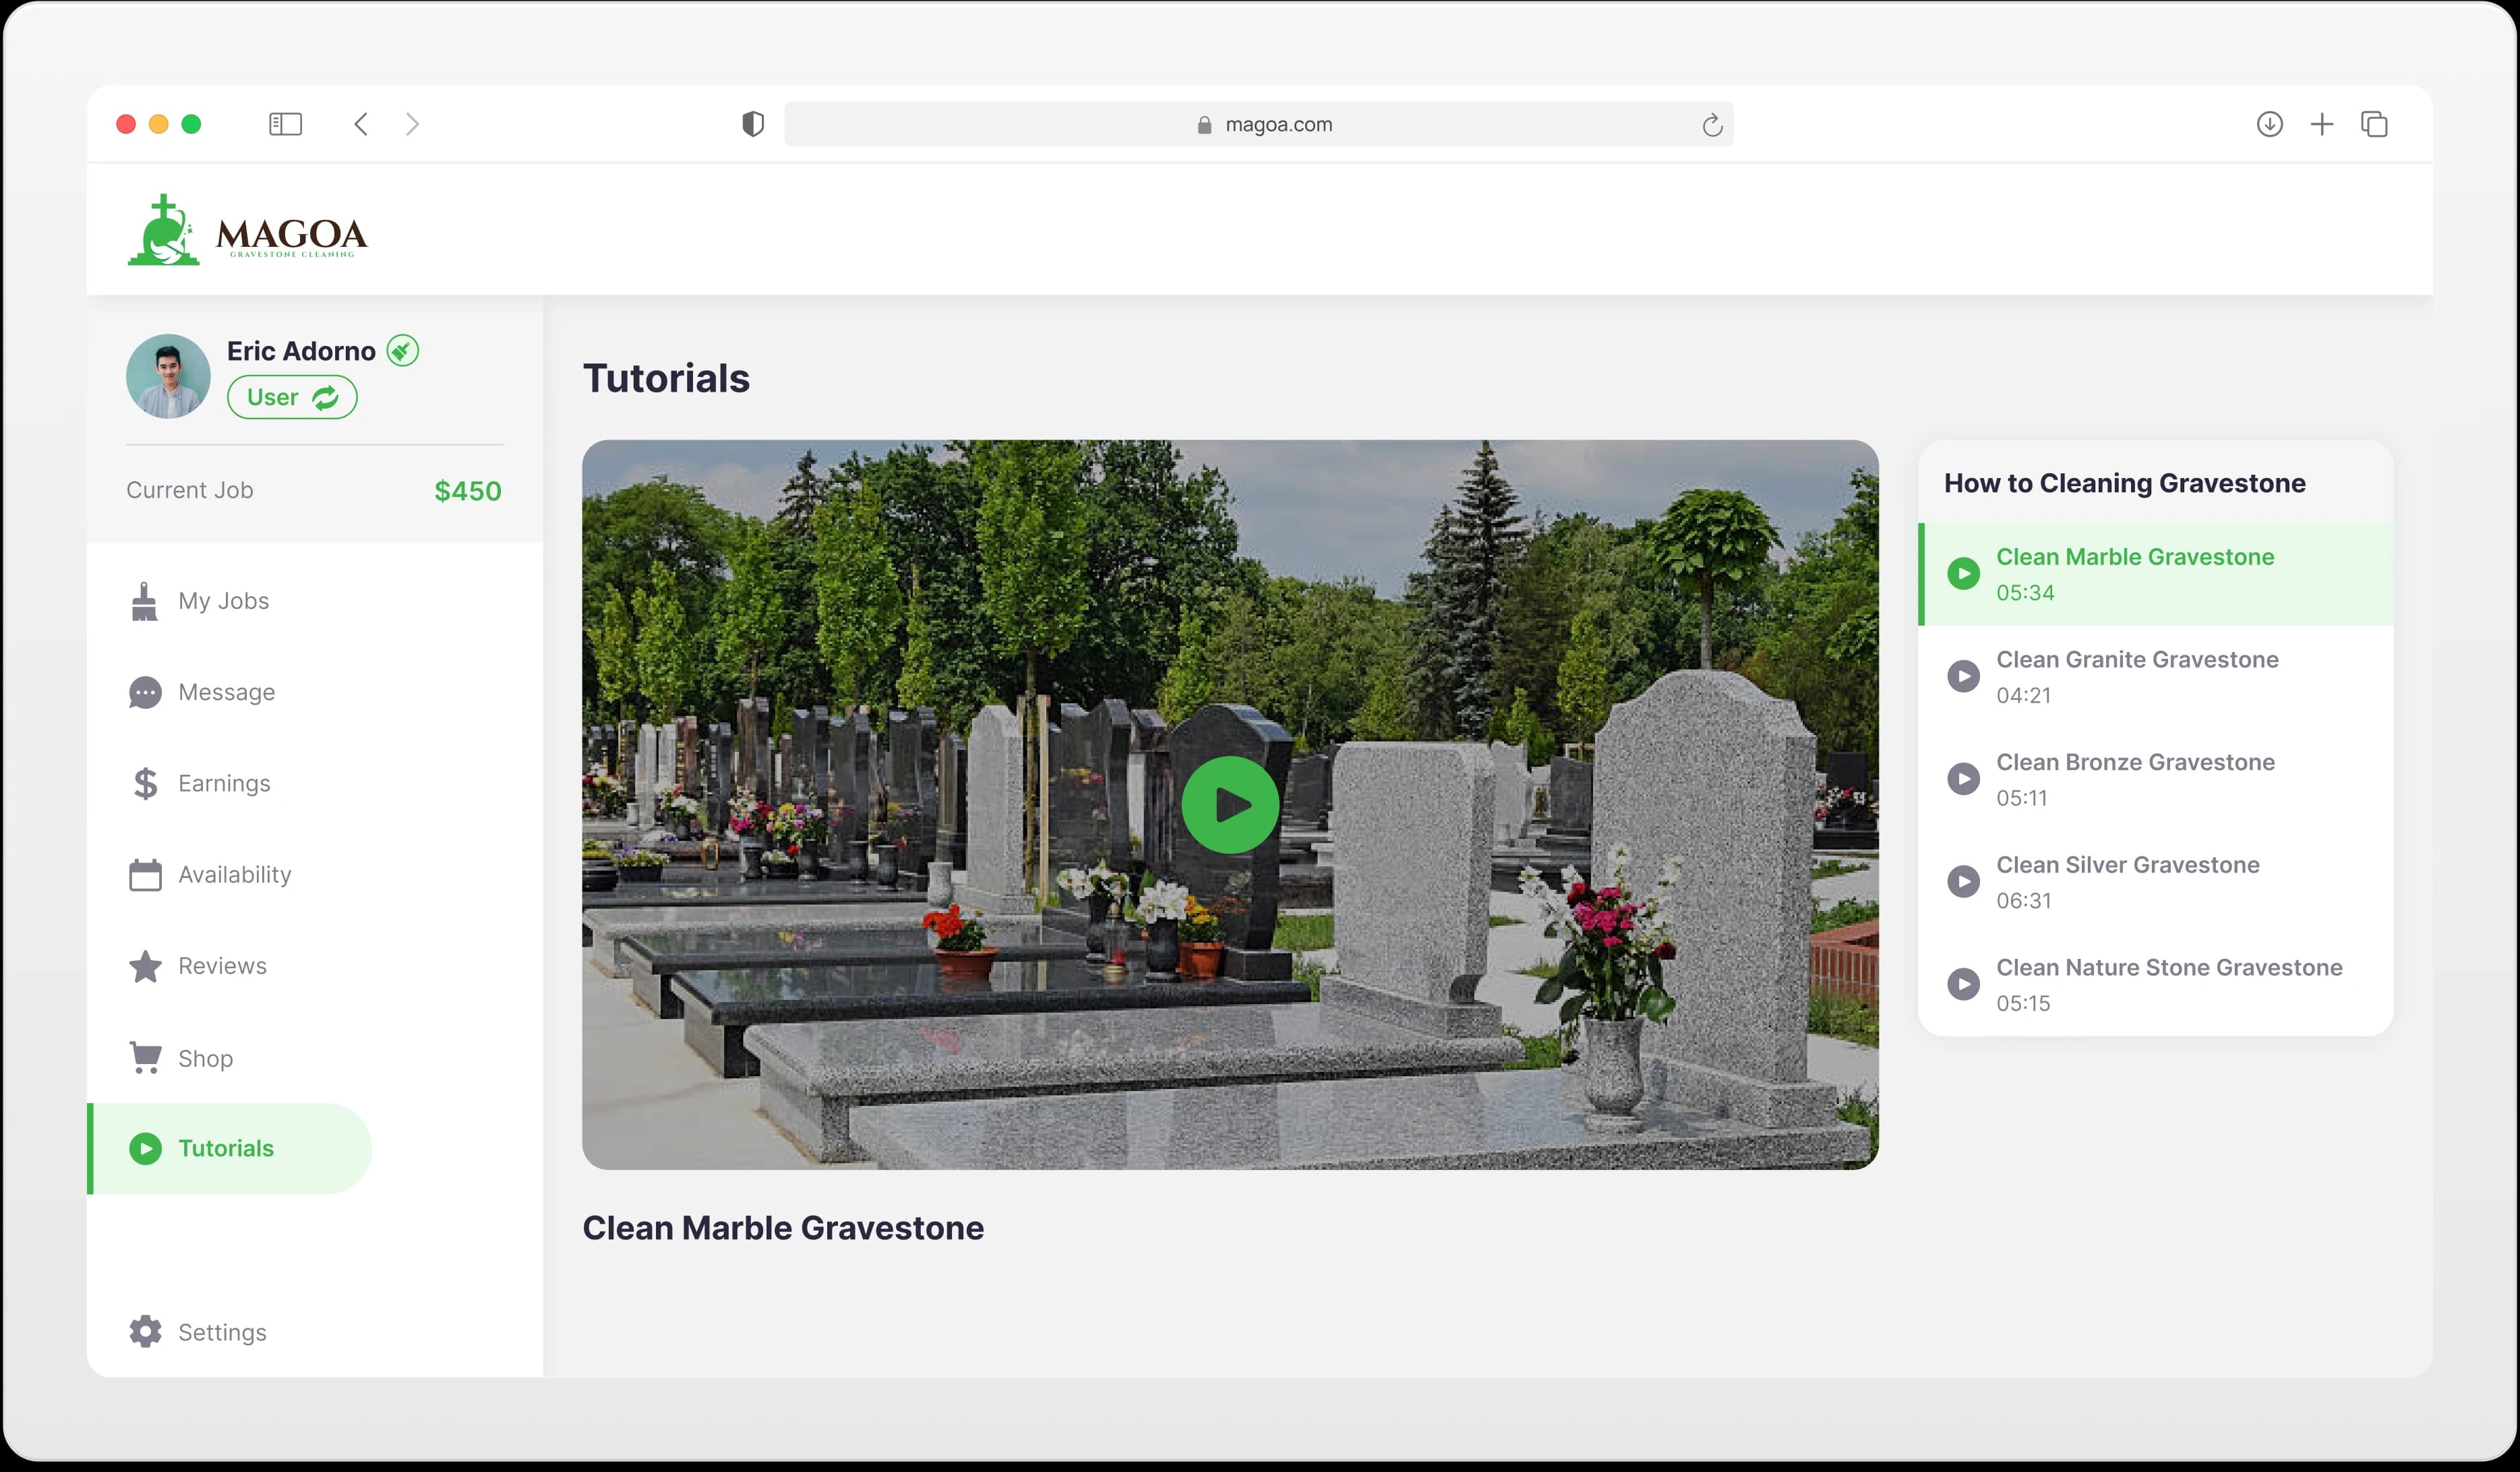Click the My Jobs brush icon
This screenshot has width=2520, height=1472.
(145, 602)
